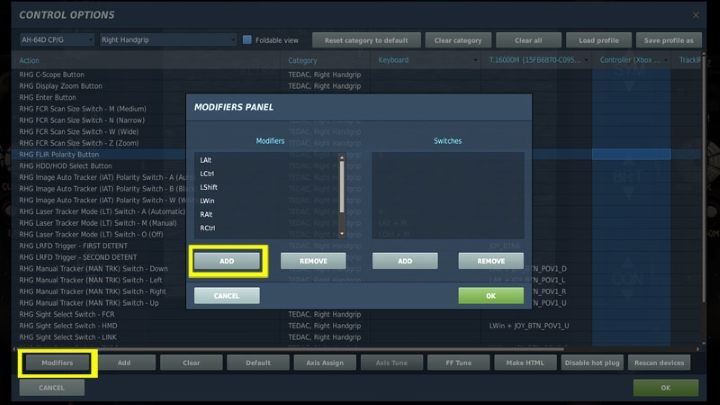Select LWin in the Modifiers list
Screen dimensions: 720x405
click(207, 201)
